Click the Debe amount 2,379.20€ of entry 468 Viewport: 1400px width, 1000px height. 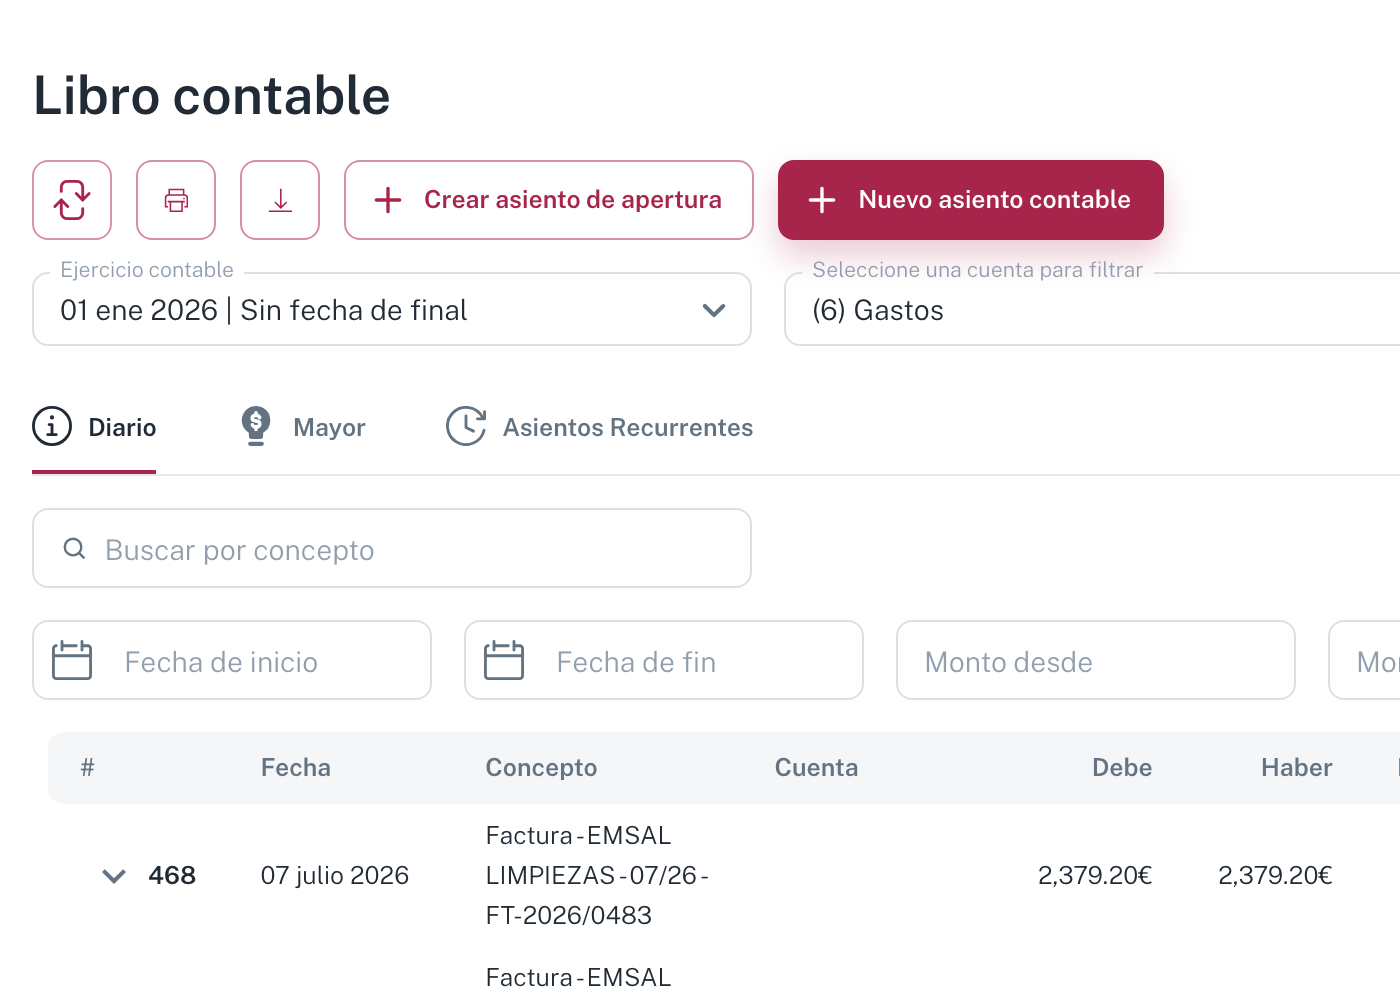1095,876
